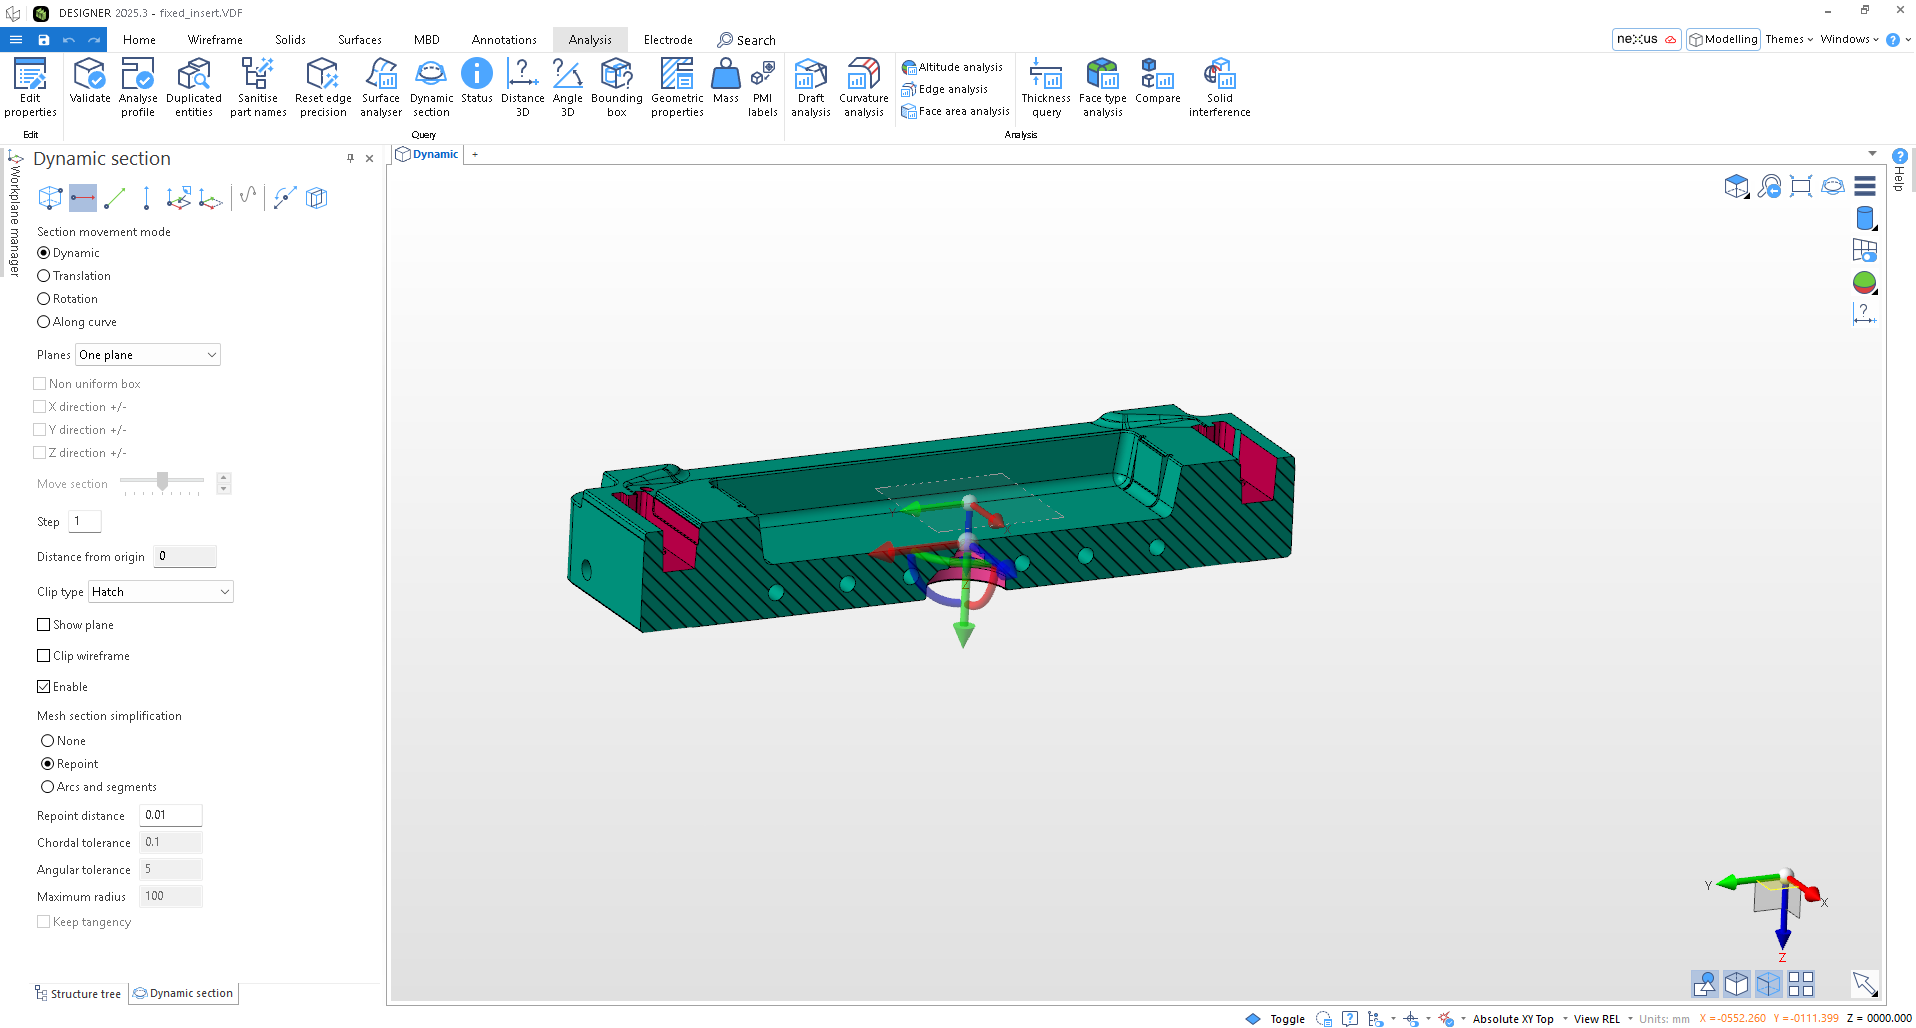Open the Draft analysis tool

(x=810, y=88)
